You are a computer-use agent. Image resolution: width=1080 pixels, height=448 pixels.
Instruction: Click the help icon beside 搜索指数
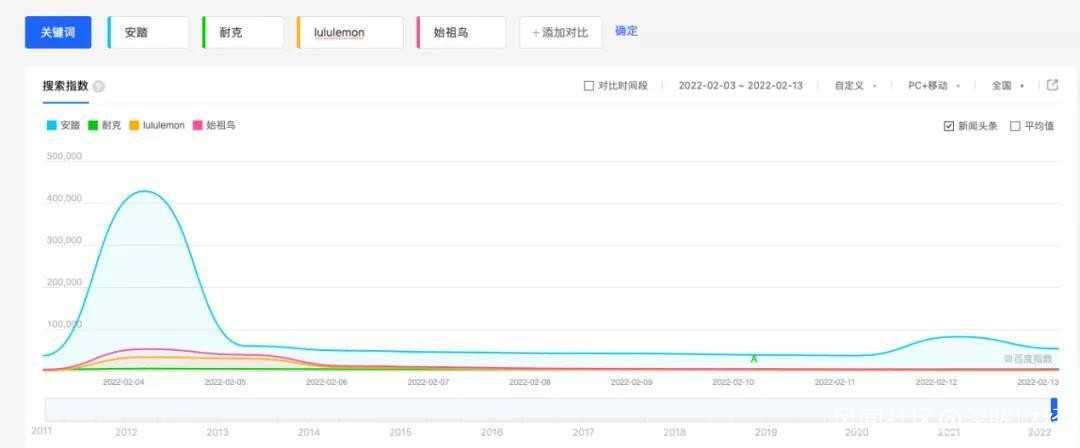click(98, 87)
